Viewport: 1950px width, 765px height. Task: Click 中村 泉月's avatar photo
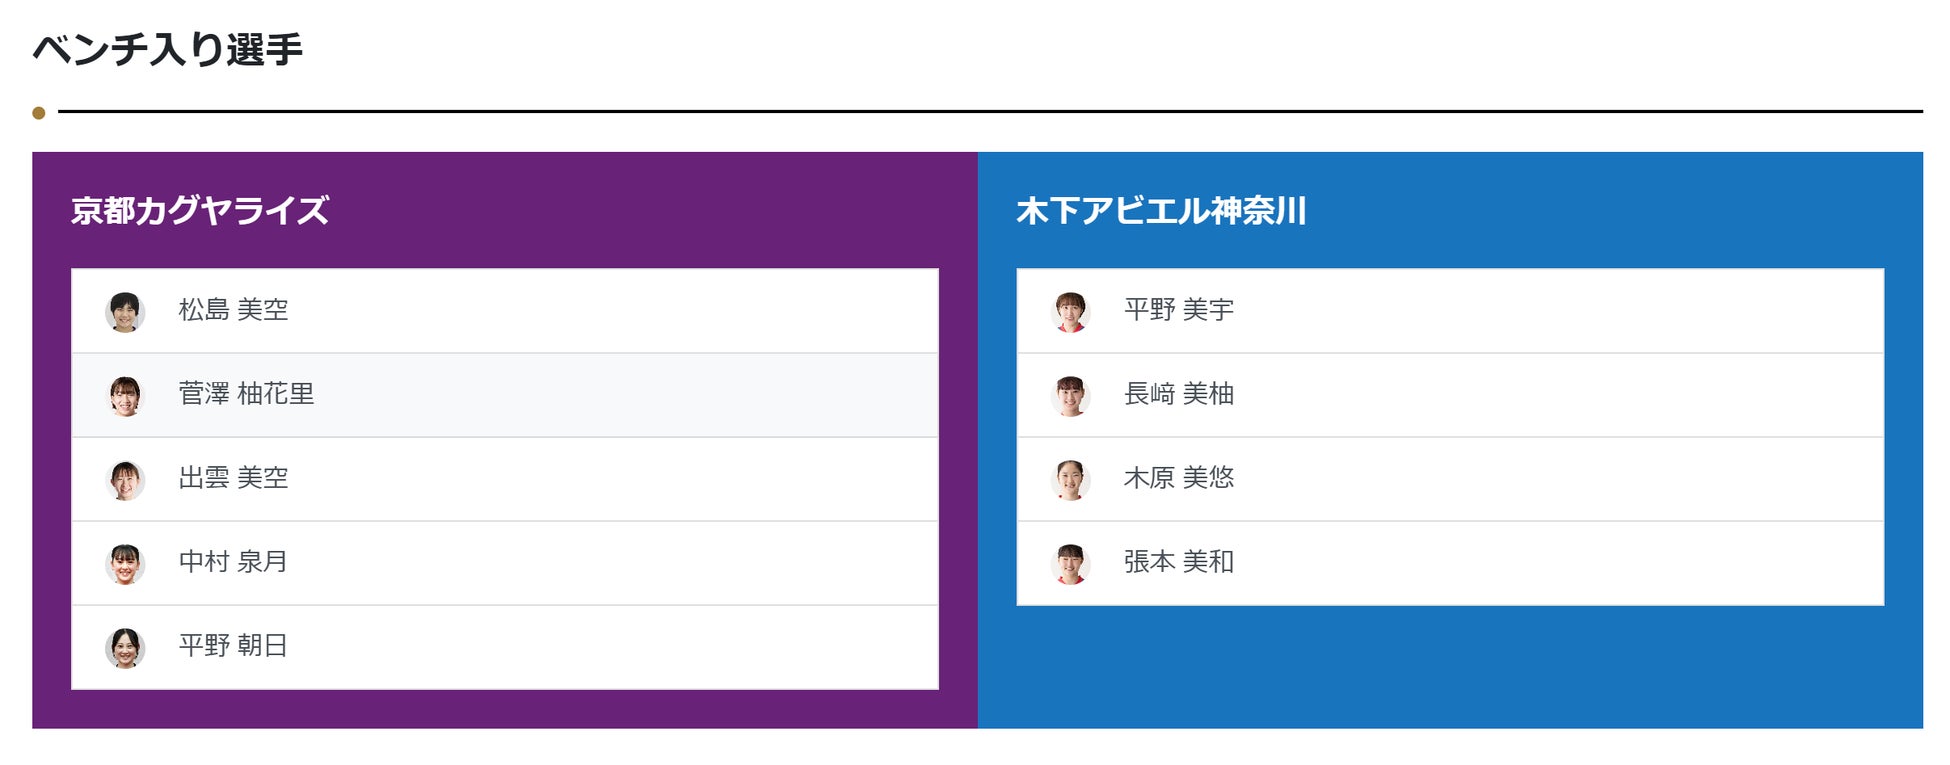pyautogui.click(x=125, y=564)
